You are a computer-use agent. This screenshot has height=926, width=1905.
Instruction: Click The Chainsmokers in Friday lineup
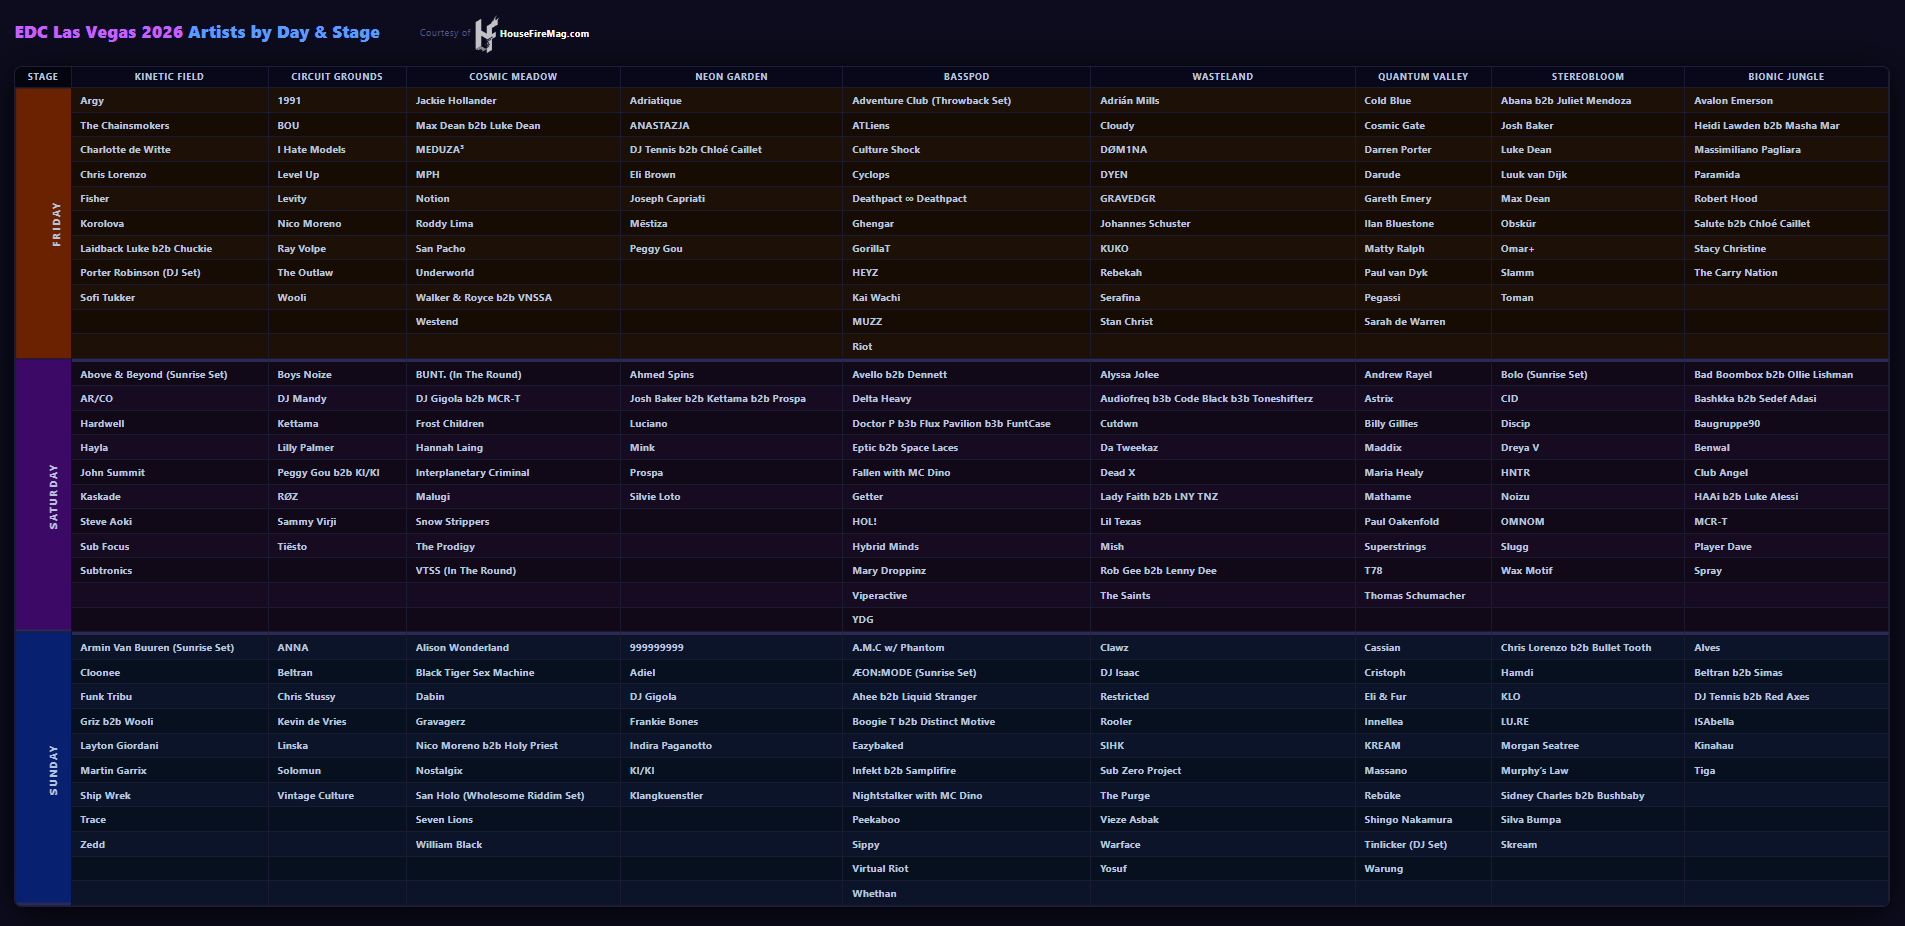125,126
